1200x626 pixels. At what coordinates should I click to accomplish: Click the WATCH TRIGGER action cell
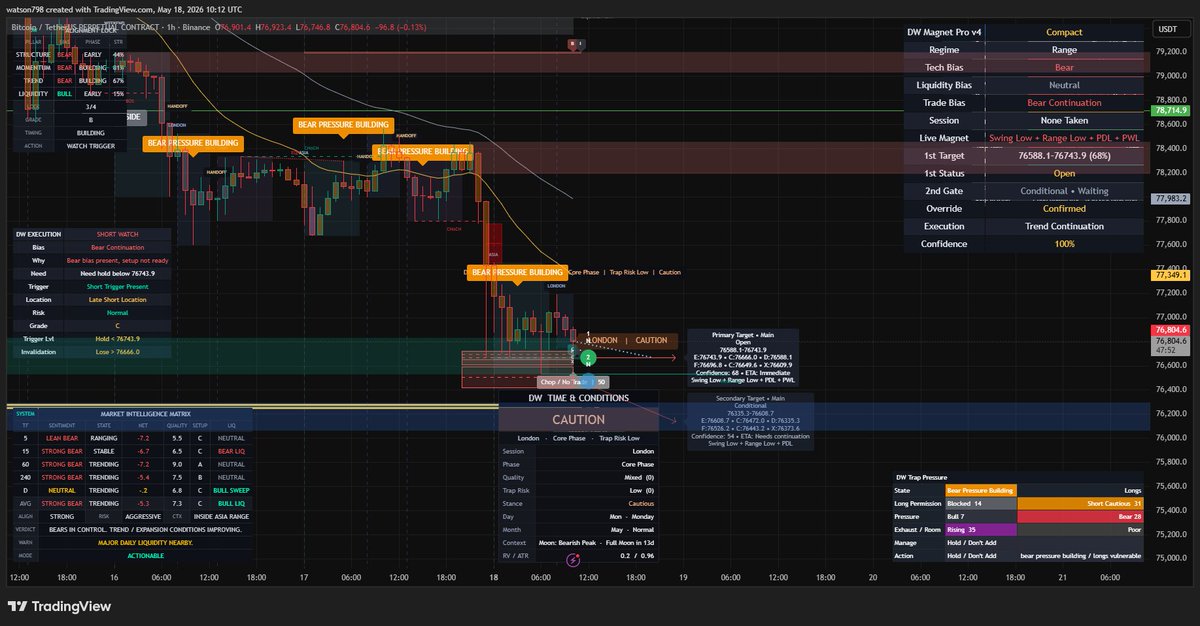(91, 146)
